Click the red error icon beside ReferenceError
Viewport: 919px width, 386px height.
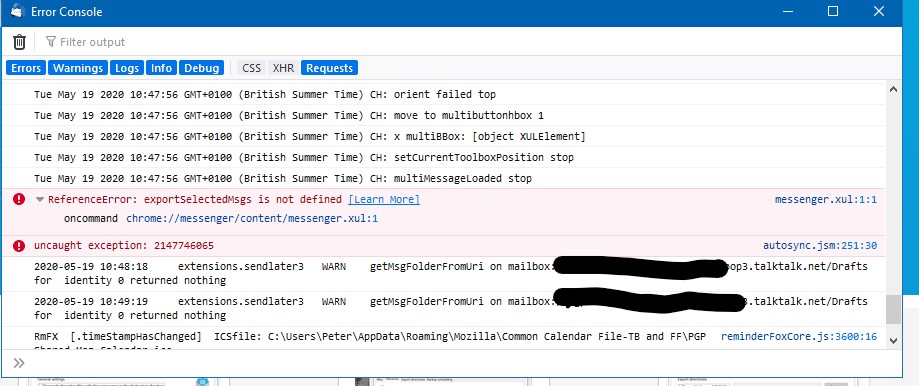pyautogui.click(x=19, y=199)
